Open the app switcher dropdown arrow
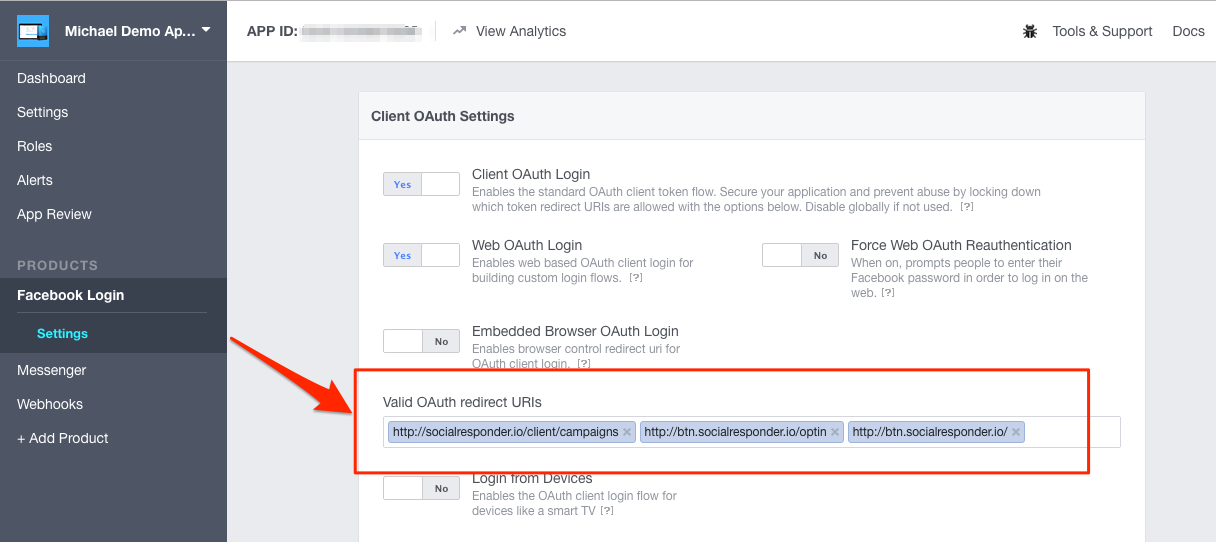 [x=206, y=30]
